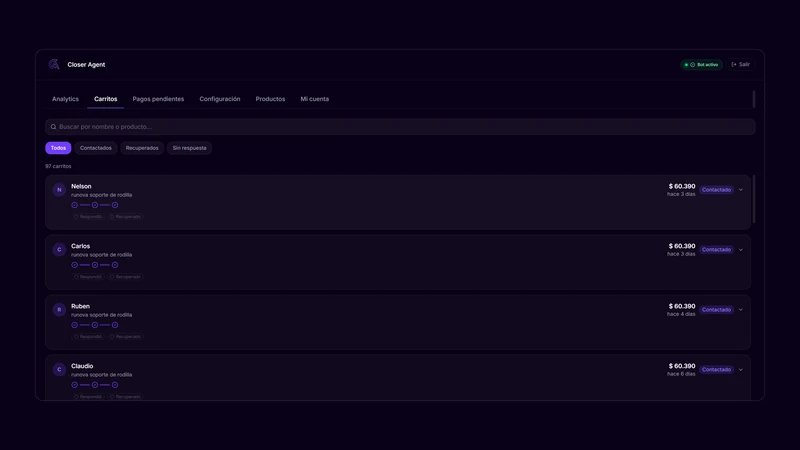Click the Closer Agent logo icon

tap(54, 64)
